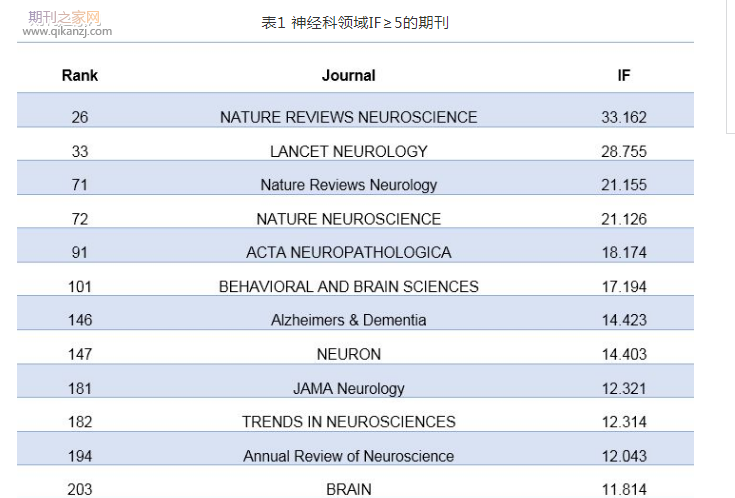Screen dimensions: 735x498
Task: Select the IF column header
Action: coord(624,75)
